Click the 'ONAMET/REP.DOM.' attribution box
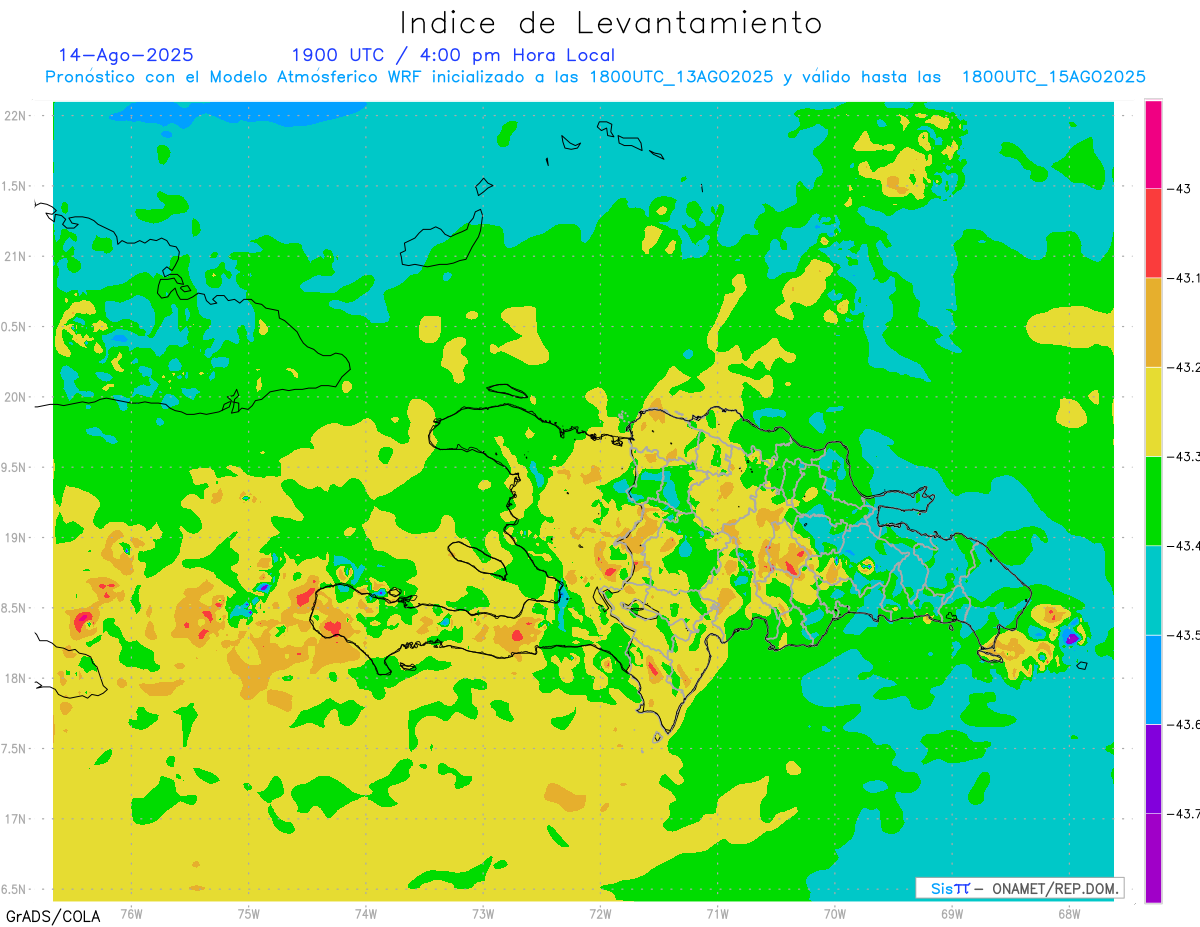Viewport: 1200px width, 927px height. pyautogui.click(x=1019, y=888)
